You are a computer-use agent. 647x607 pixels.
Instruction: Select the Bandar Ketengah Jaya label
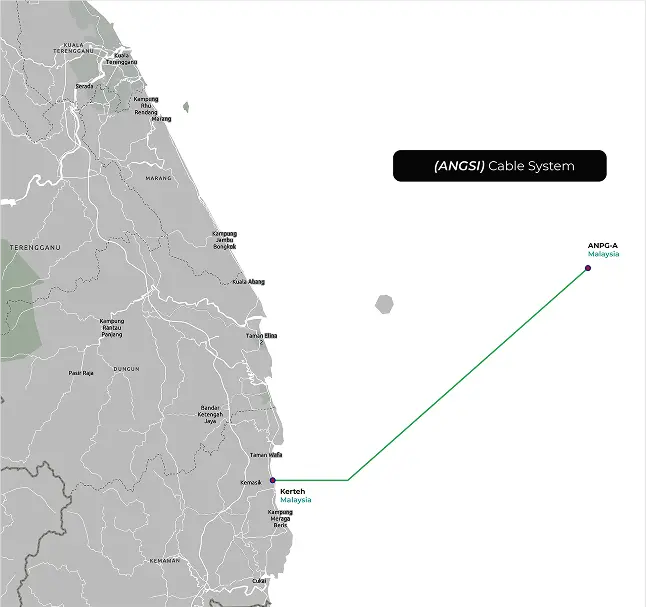pyautogui.click(x=210, y=414)
